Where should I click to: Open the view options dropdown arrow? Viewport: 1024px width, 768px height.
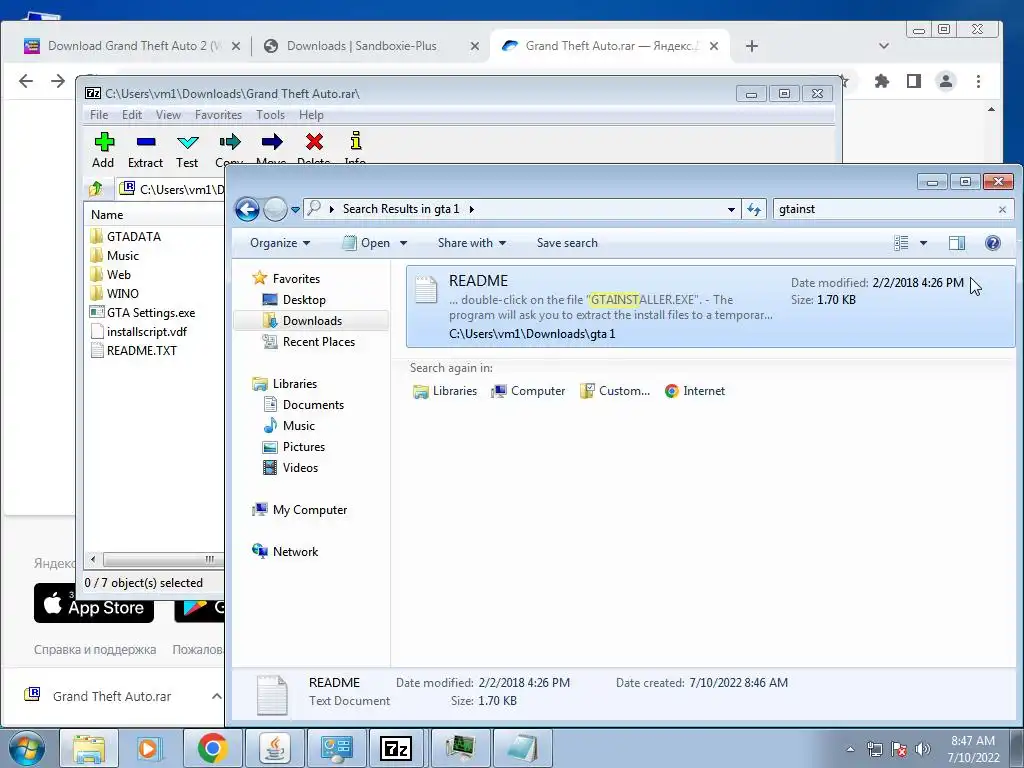point(923,244)
